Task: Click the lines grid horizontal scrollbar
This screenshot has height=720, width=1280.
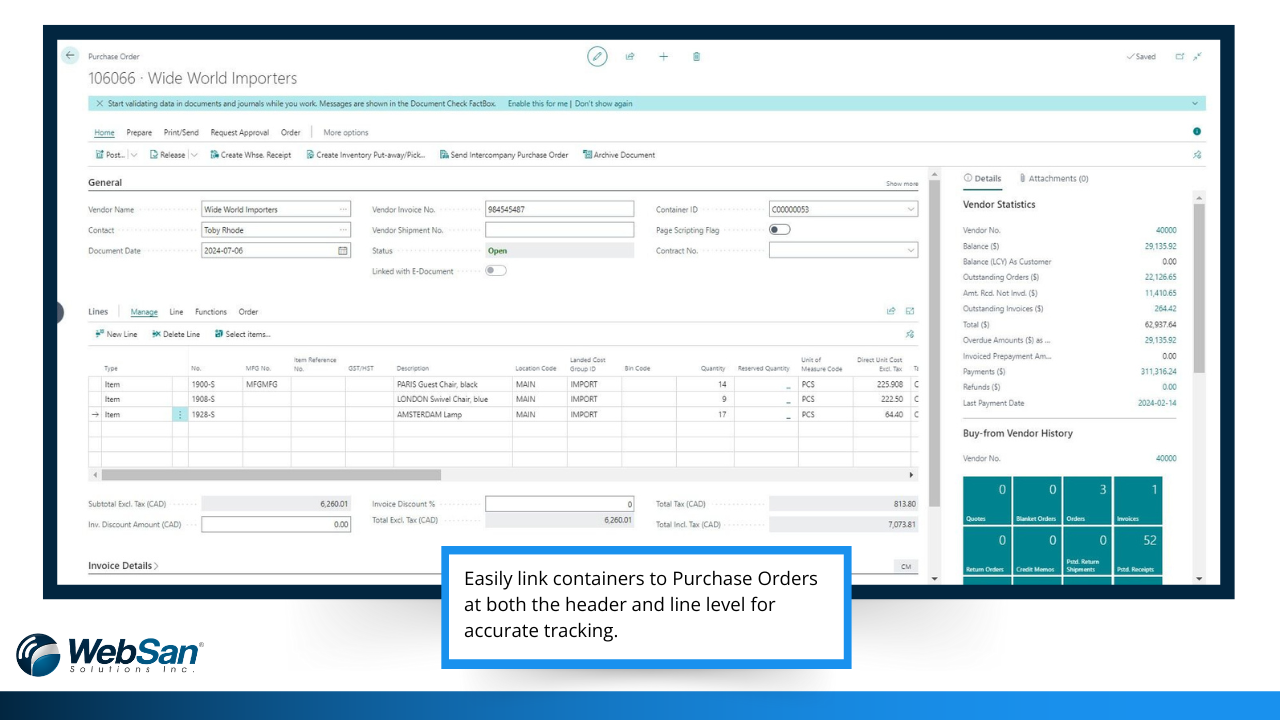Action: [271, 475]
